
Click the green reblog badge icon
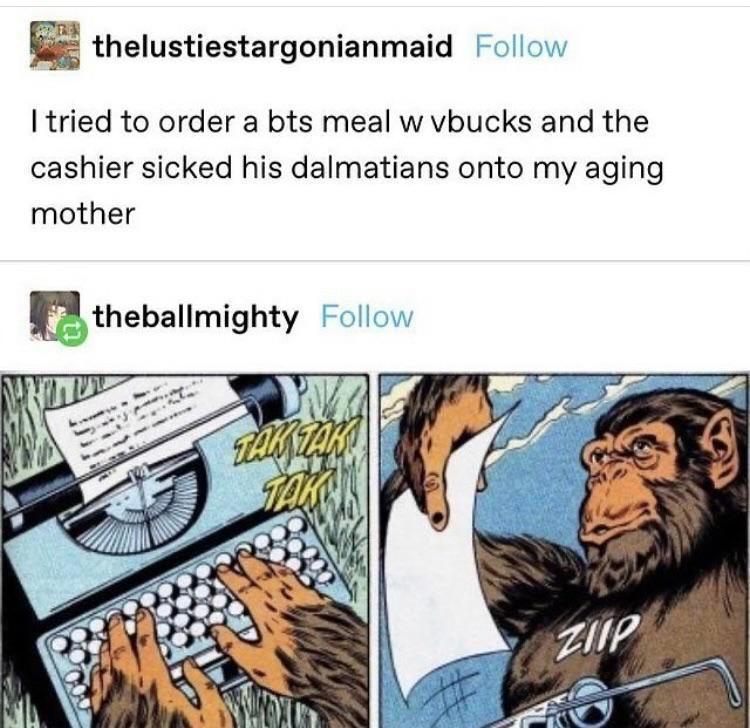pyautogui.click(x=72, y=330)
